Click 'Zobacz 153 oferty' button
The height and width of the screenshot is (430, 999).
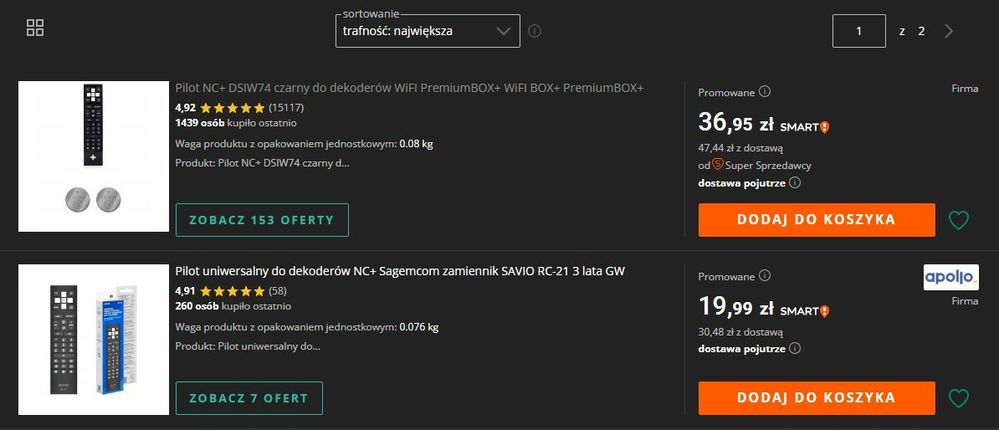[x=262, y=220]
